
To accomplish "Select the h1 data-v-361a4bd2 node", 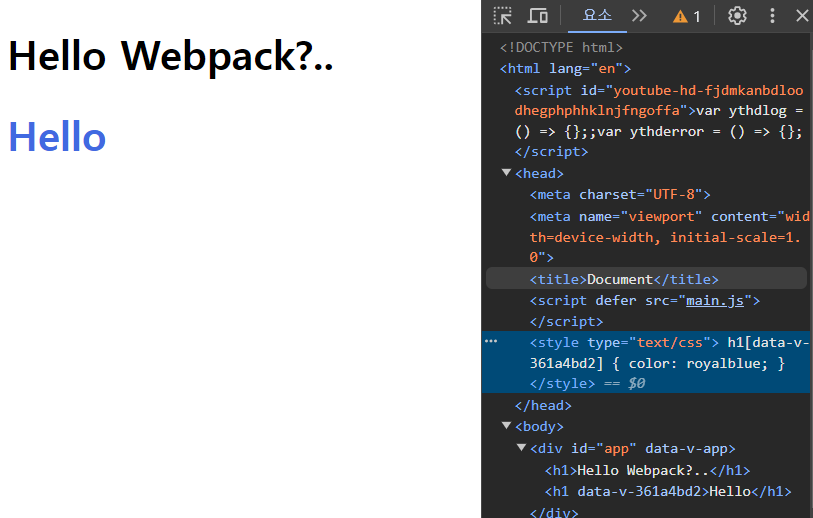I will pos(668,491).
